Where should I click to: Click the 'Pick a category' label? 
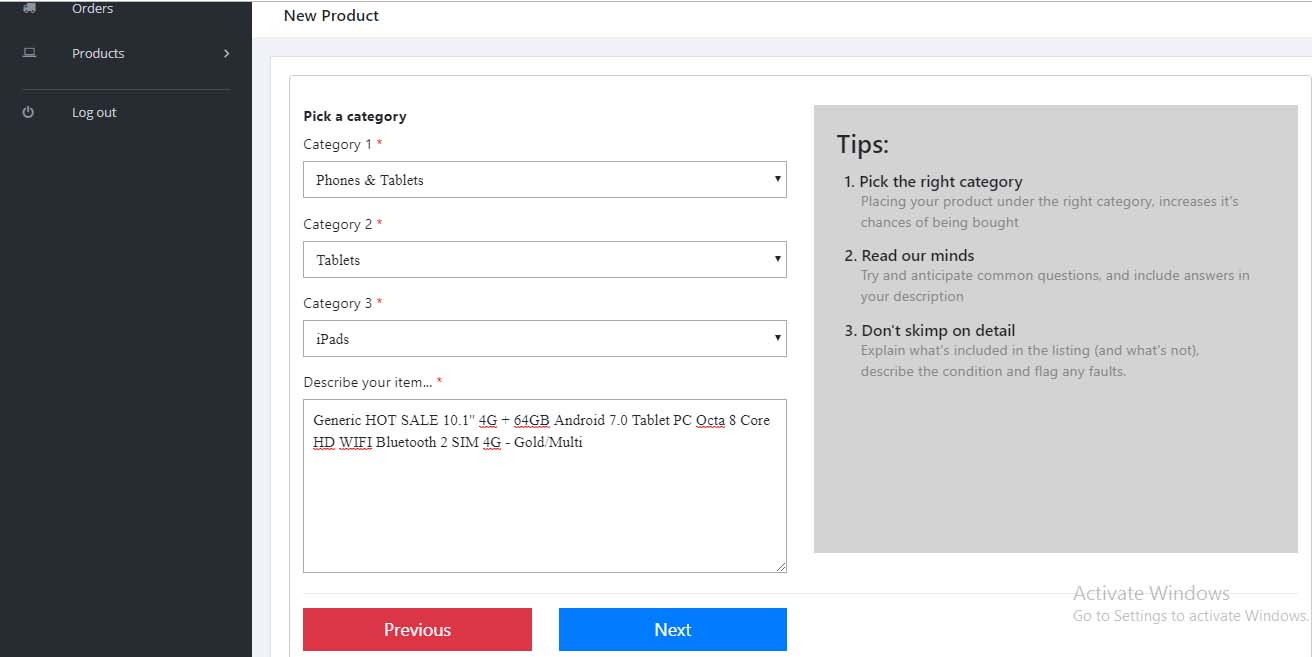[x=355, y=116]
